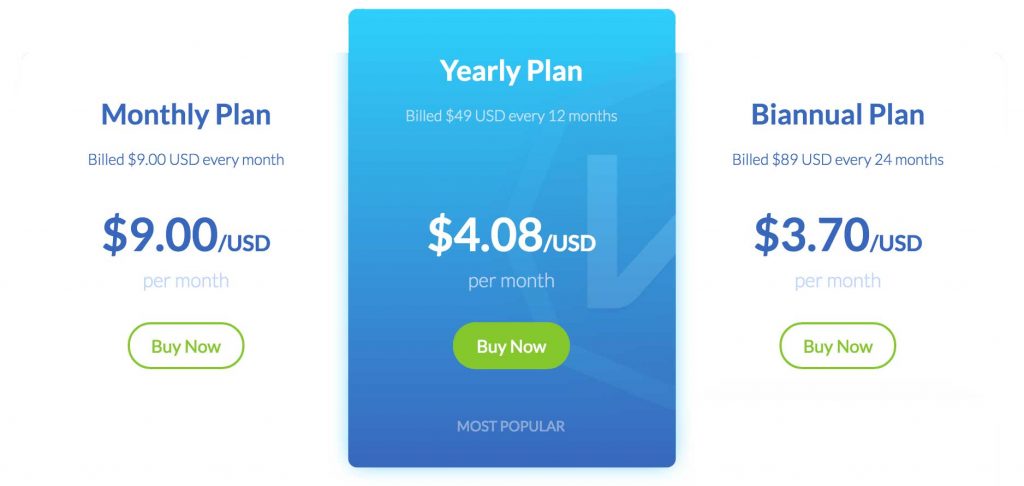1024x486 pixels.
Task: Click 'per month' under the $4.08 price
Action: pyautogui.click(x=511, y=282)
